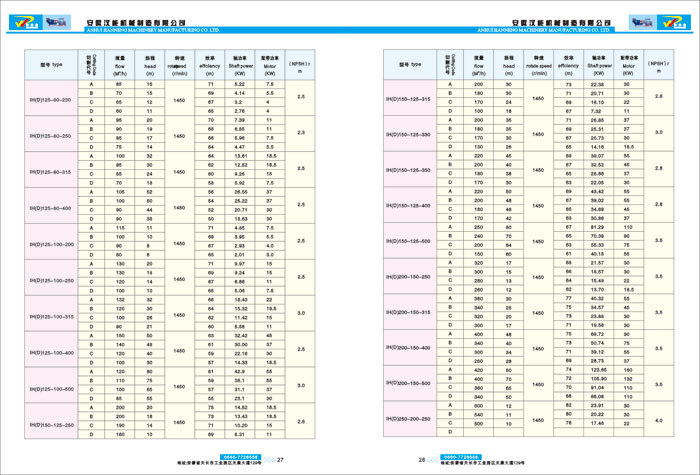Click page number 27 in the footer
The width and height of the screenshot is (700, 475).
pyautogui.click(x=280, y=459)
